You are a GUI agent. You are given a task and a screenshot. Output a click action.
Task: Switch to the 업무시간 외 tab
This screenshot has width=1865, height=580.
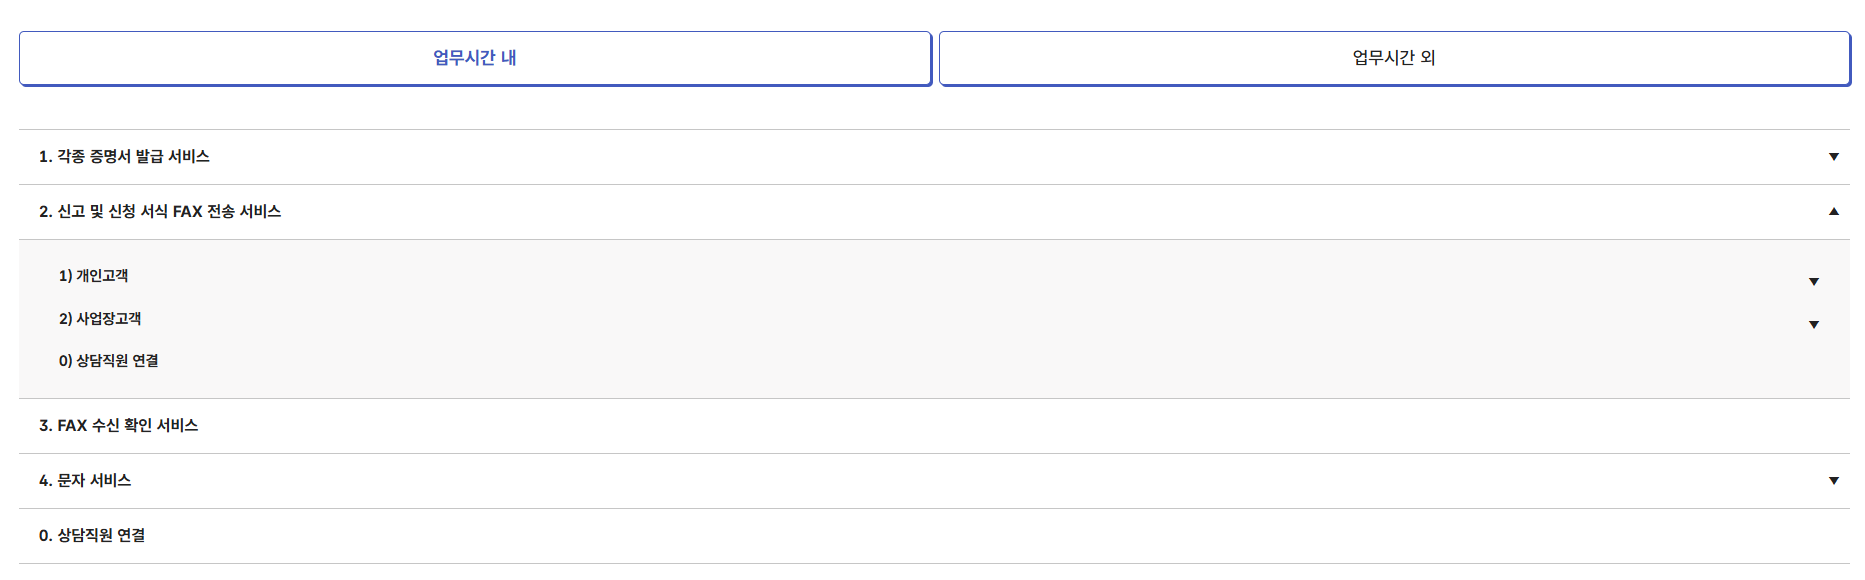tap(1394, 58)
